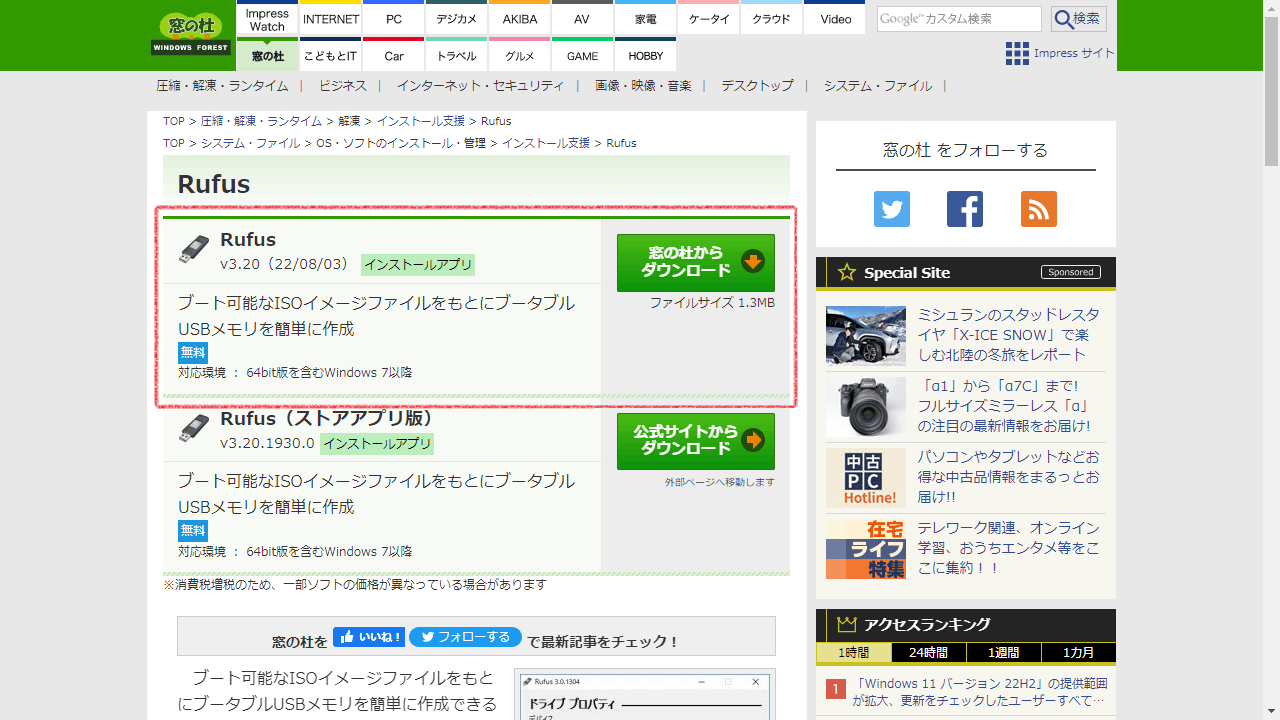The height and width of the screenshot is (720, 1280).
Task: Open the Video site tab
Action: 836,19
